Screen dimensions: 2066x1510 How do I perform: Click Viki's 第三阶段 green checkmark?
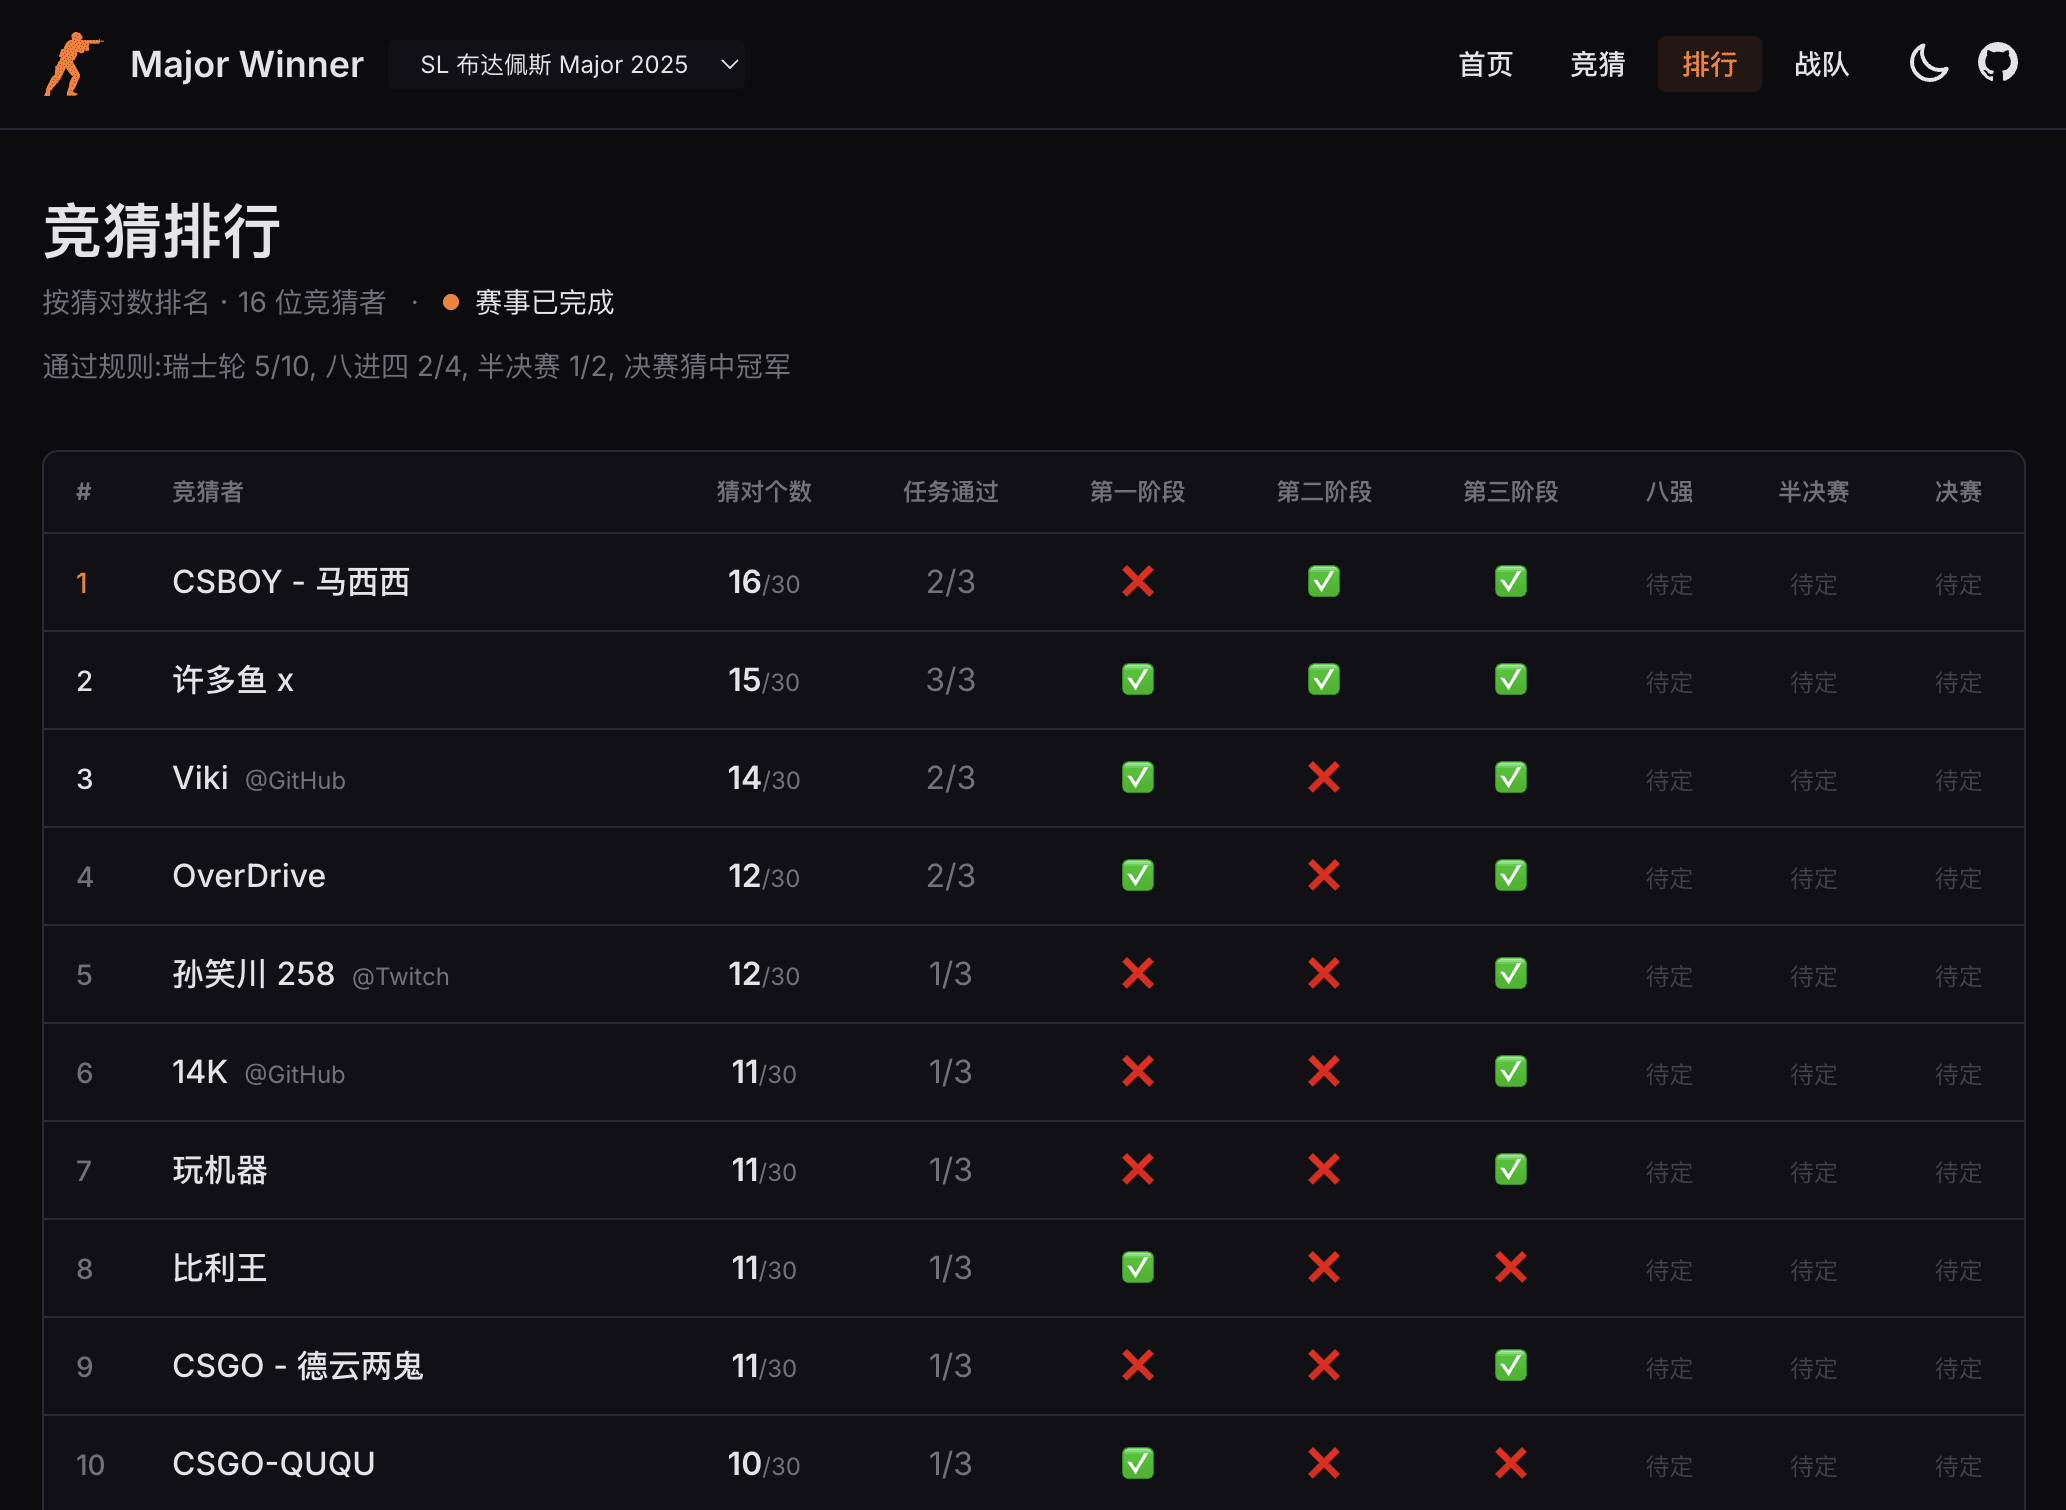pos(1510,777)
